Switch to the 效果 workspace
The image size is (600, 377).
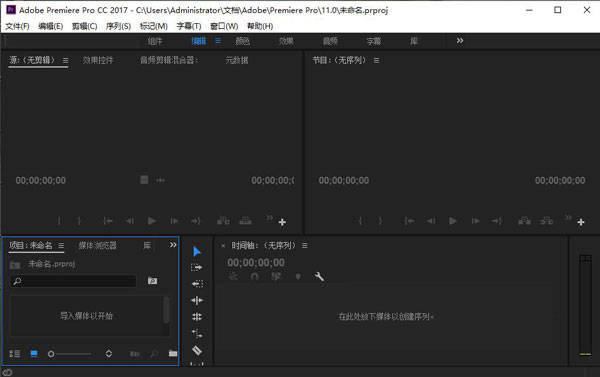[x=286, y=41]
